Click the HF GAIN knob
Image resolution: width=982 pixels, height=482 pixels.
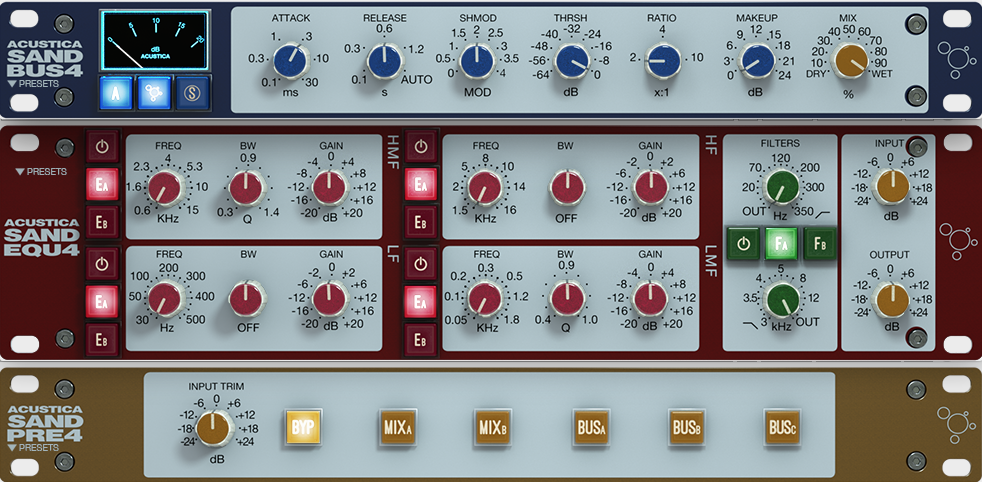tap(651, 188)
